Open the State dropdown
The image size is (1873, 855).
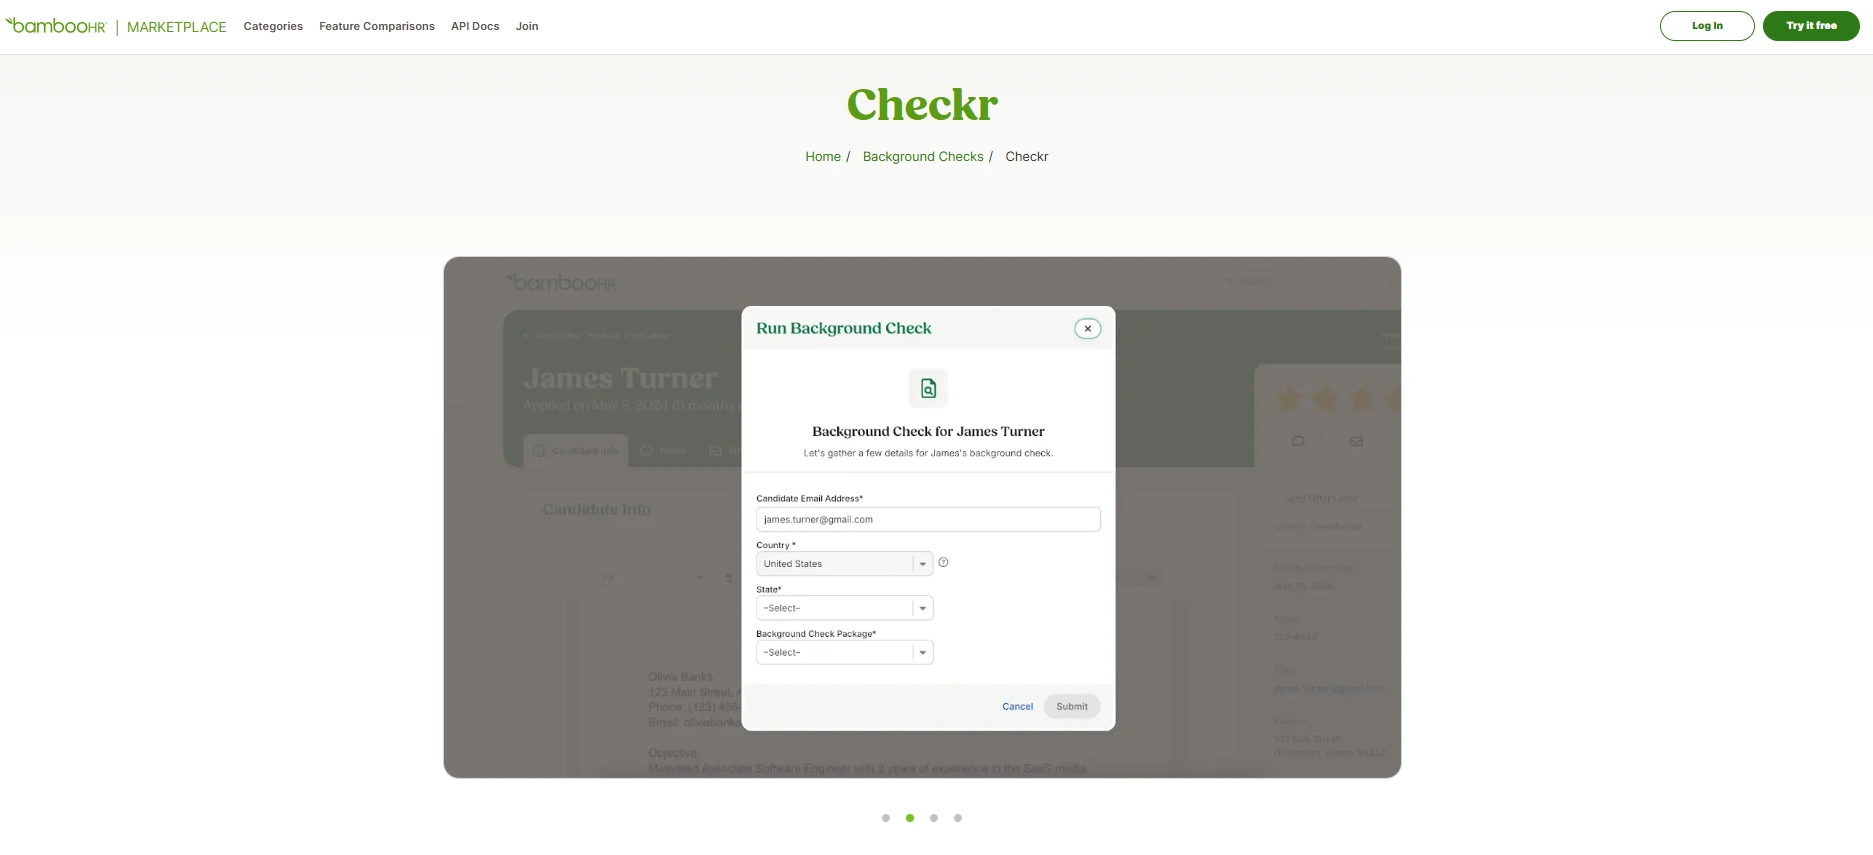[x=844, y=608]
